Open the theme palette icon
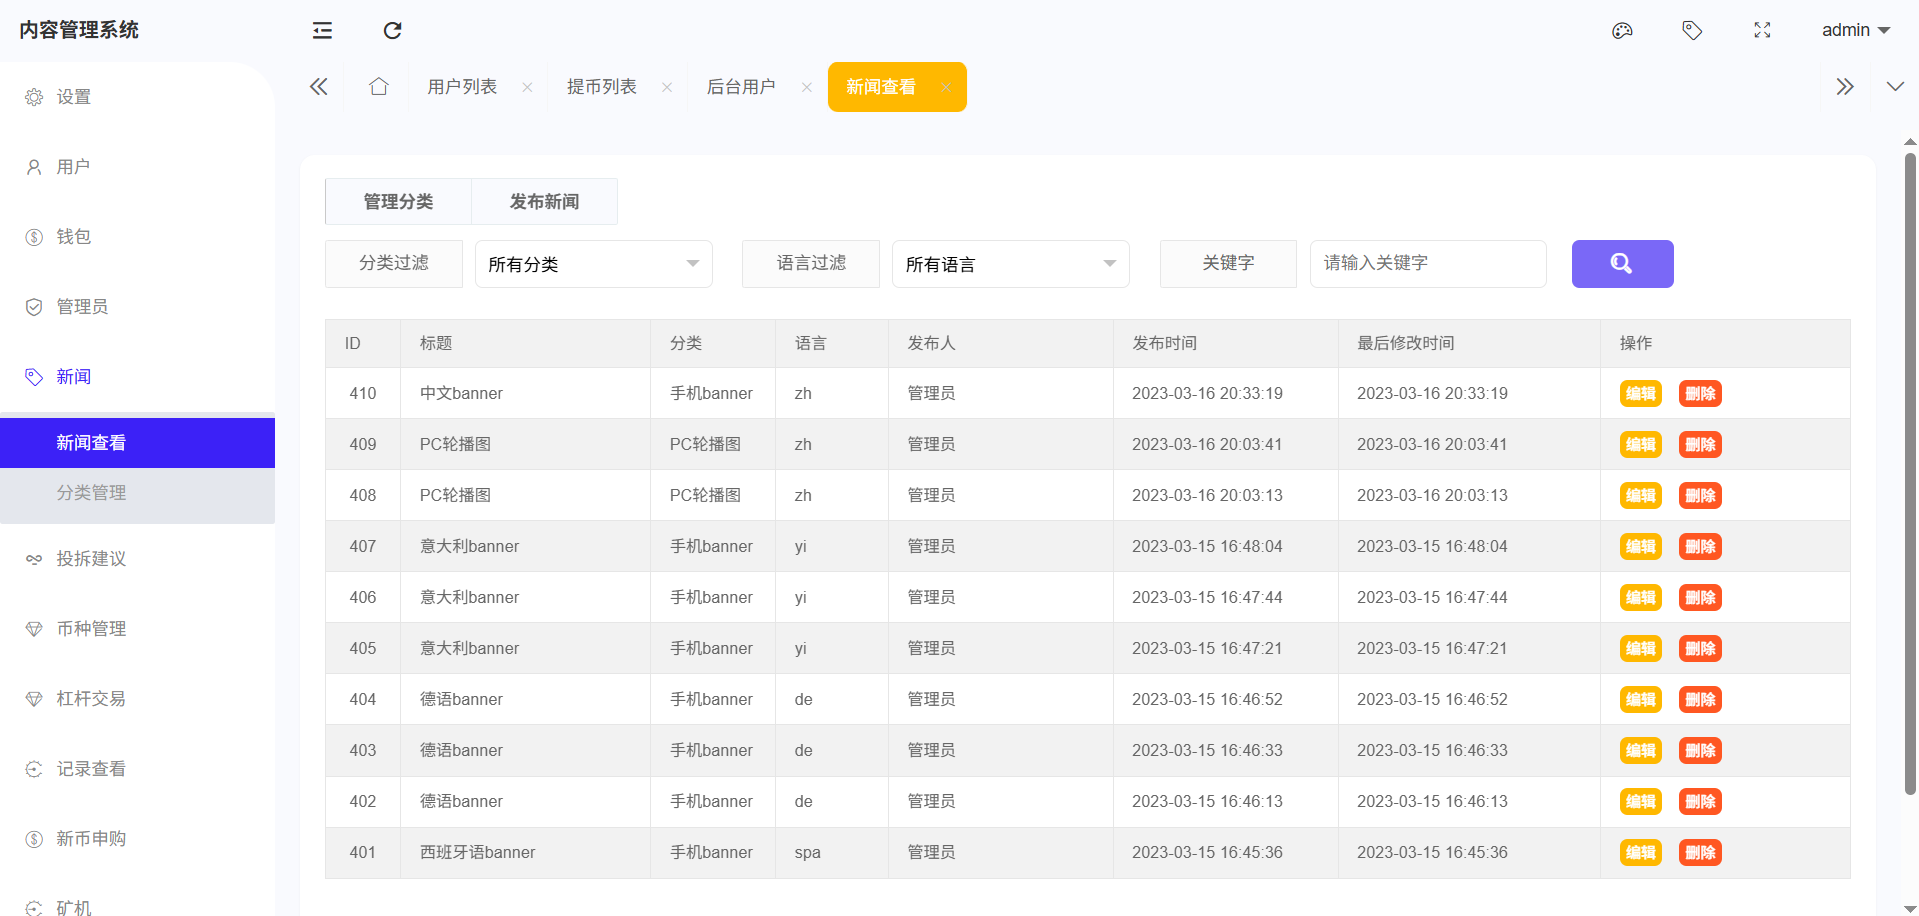 pos(1622,30)
